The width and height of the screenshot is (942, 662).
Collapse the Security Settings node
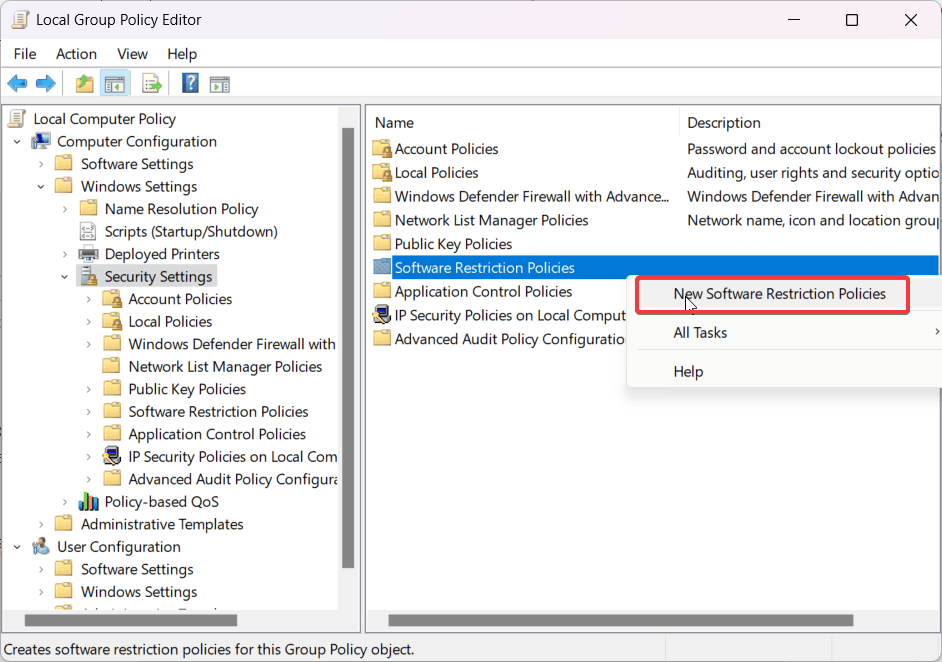pos(65,277)
